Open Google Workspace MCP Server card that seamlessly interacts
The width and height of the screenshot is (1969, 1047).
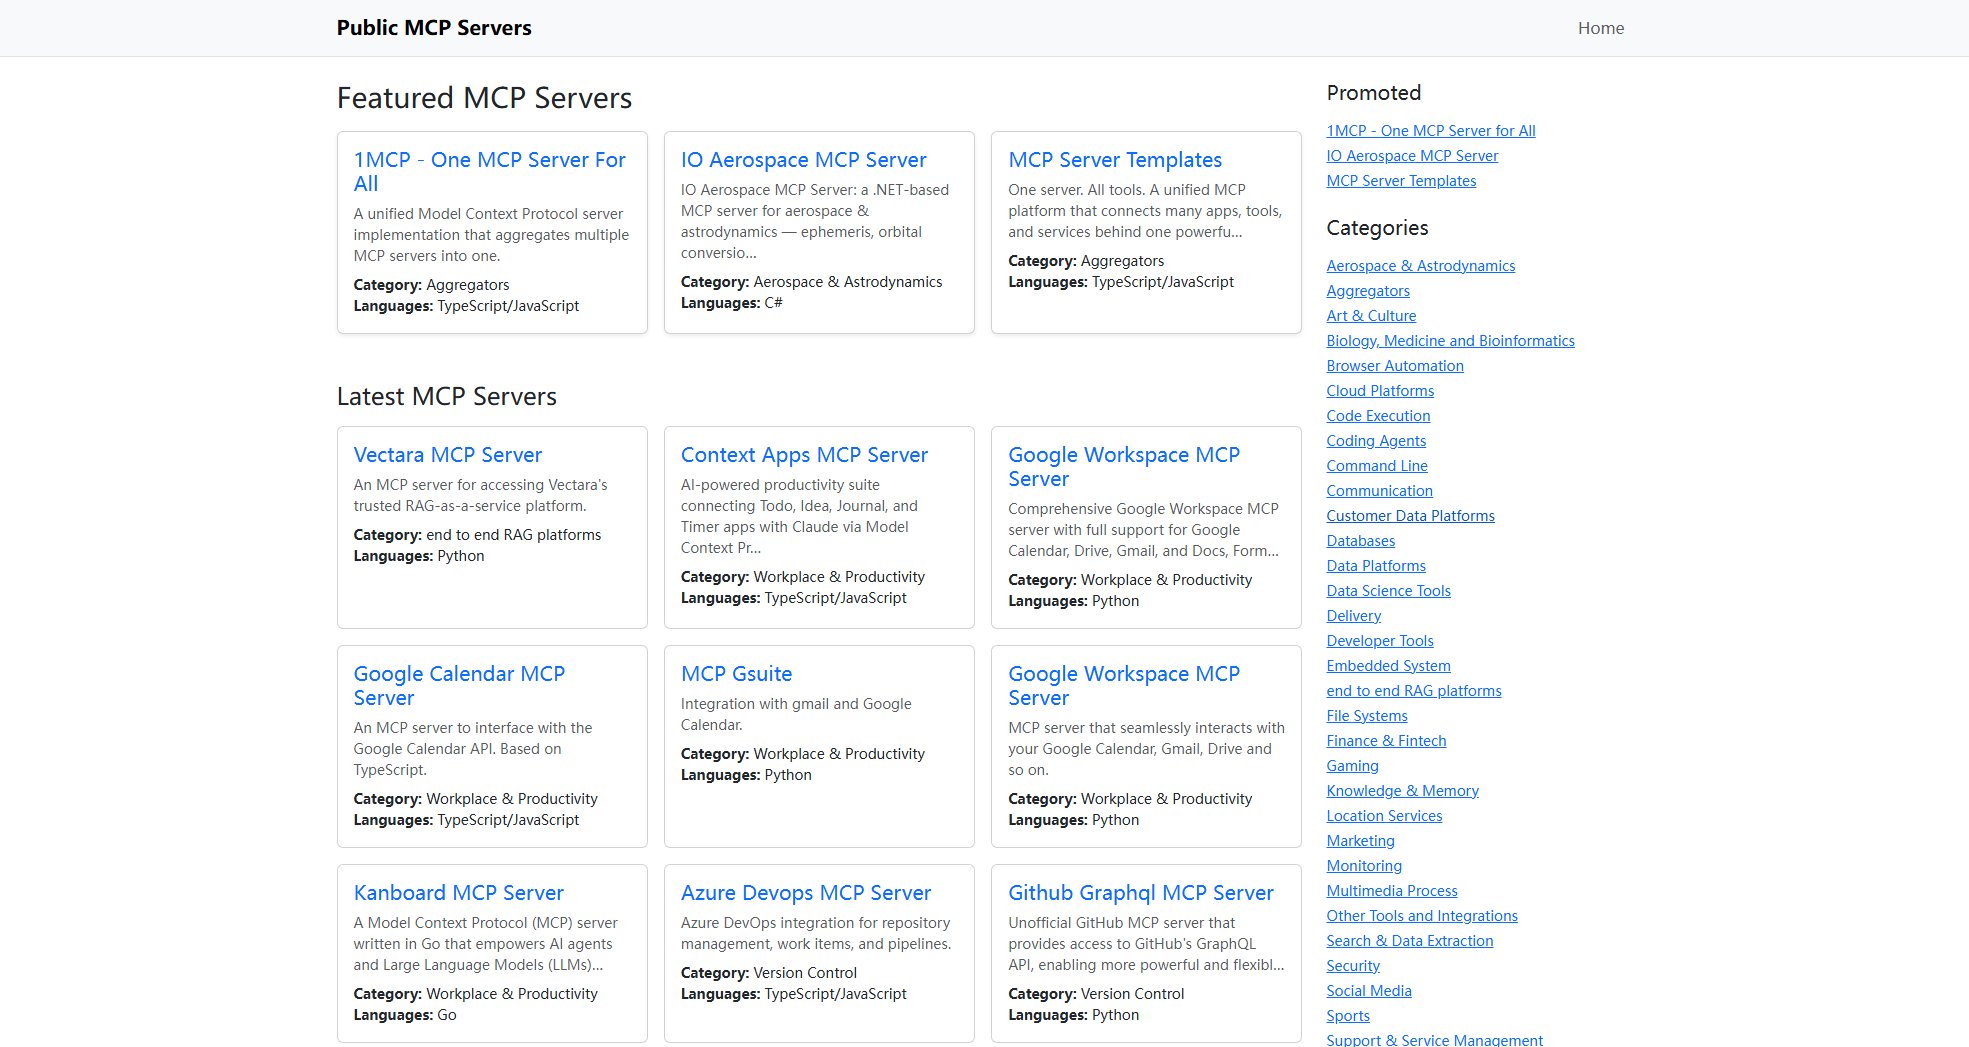click(x=1124, y=686)
